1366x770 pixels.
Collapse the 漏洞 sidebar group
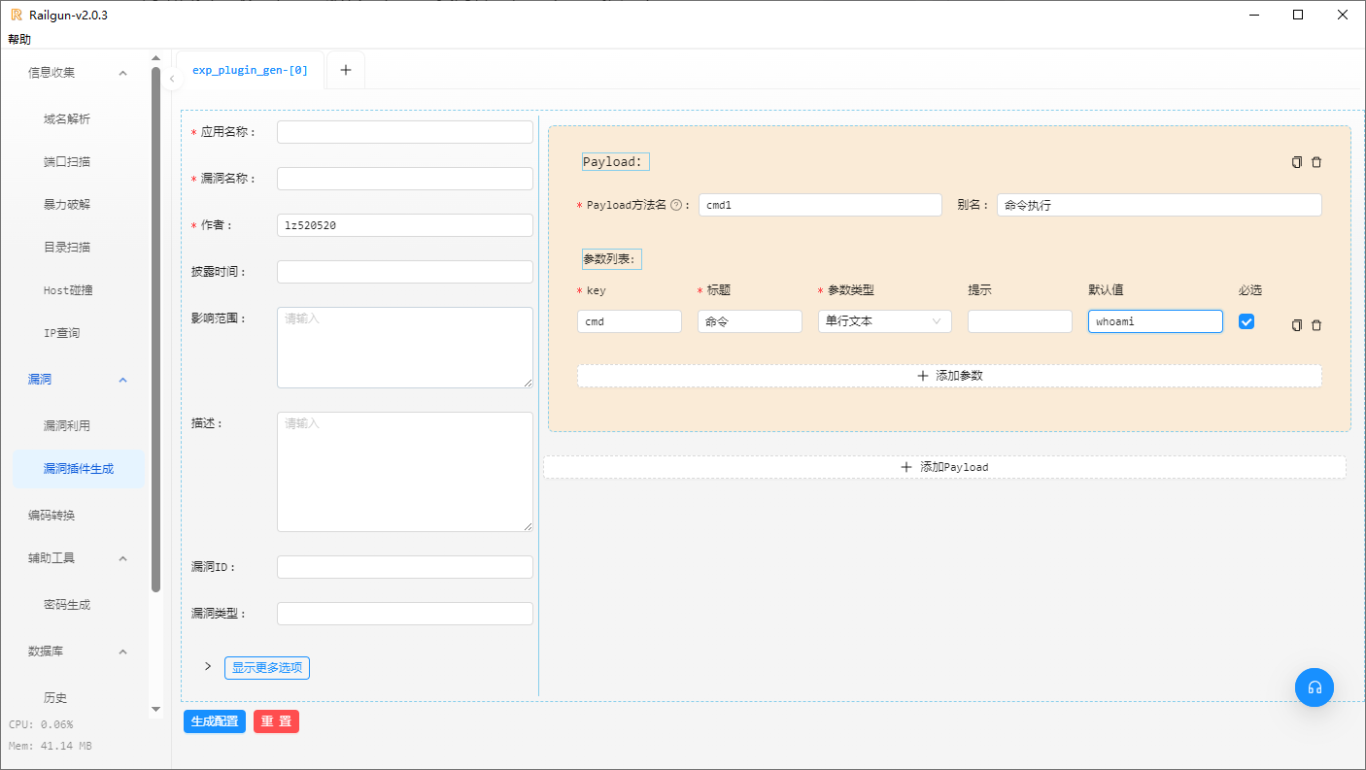(x=123, y=380)
